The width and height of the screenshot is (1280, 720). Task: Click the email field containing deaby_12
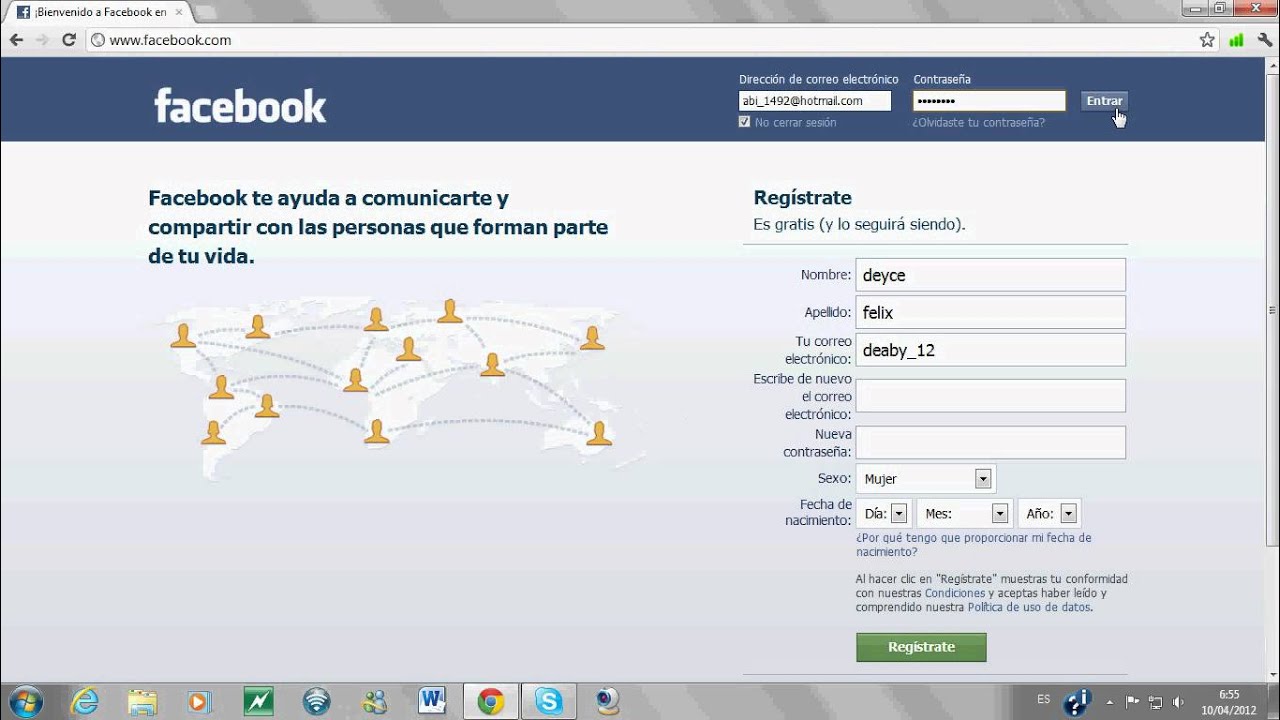[x=991, y=350]
